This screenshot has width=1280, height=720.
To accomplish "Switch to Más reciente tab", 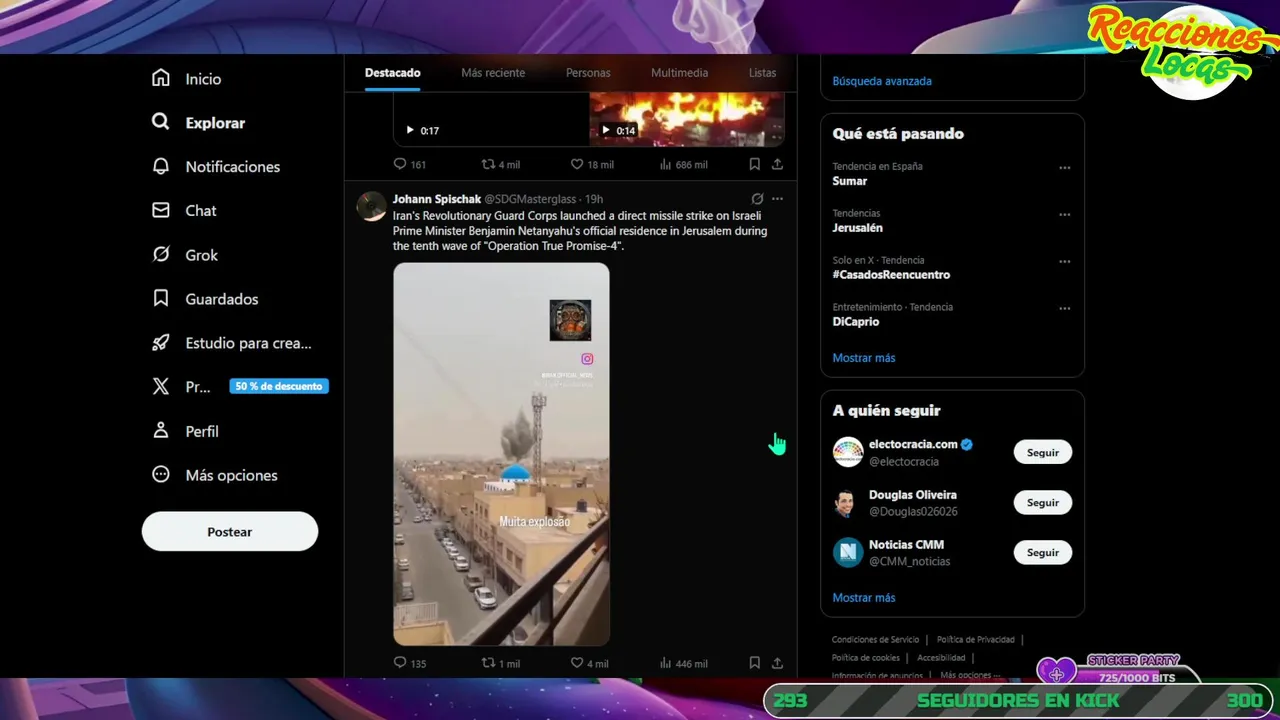I will point(493,73).
